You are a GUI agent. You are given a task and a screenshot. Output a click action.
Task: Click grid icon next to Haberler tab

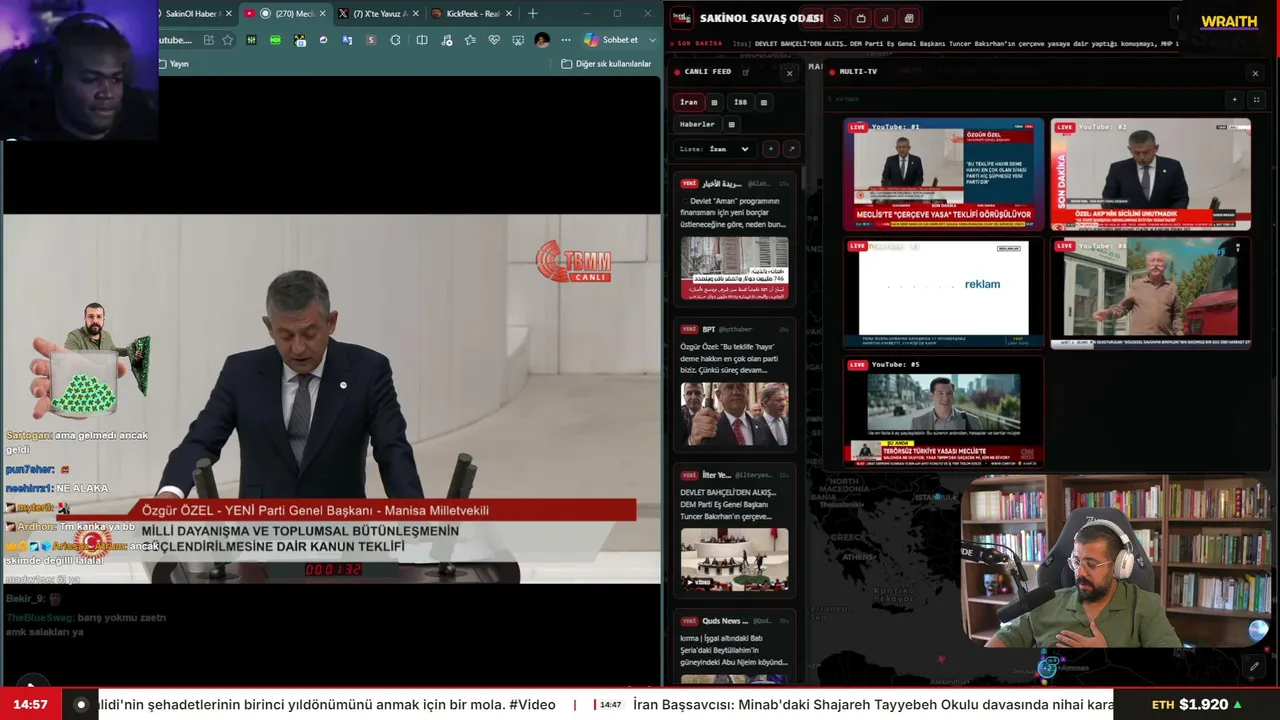731,125
